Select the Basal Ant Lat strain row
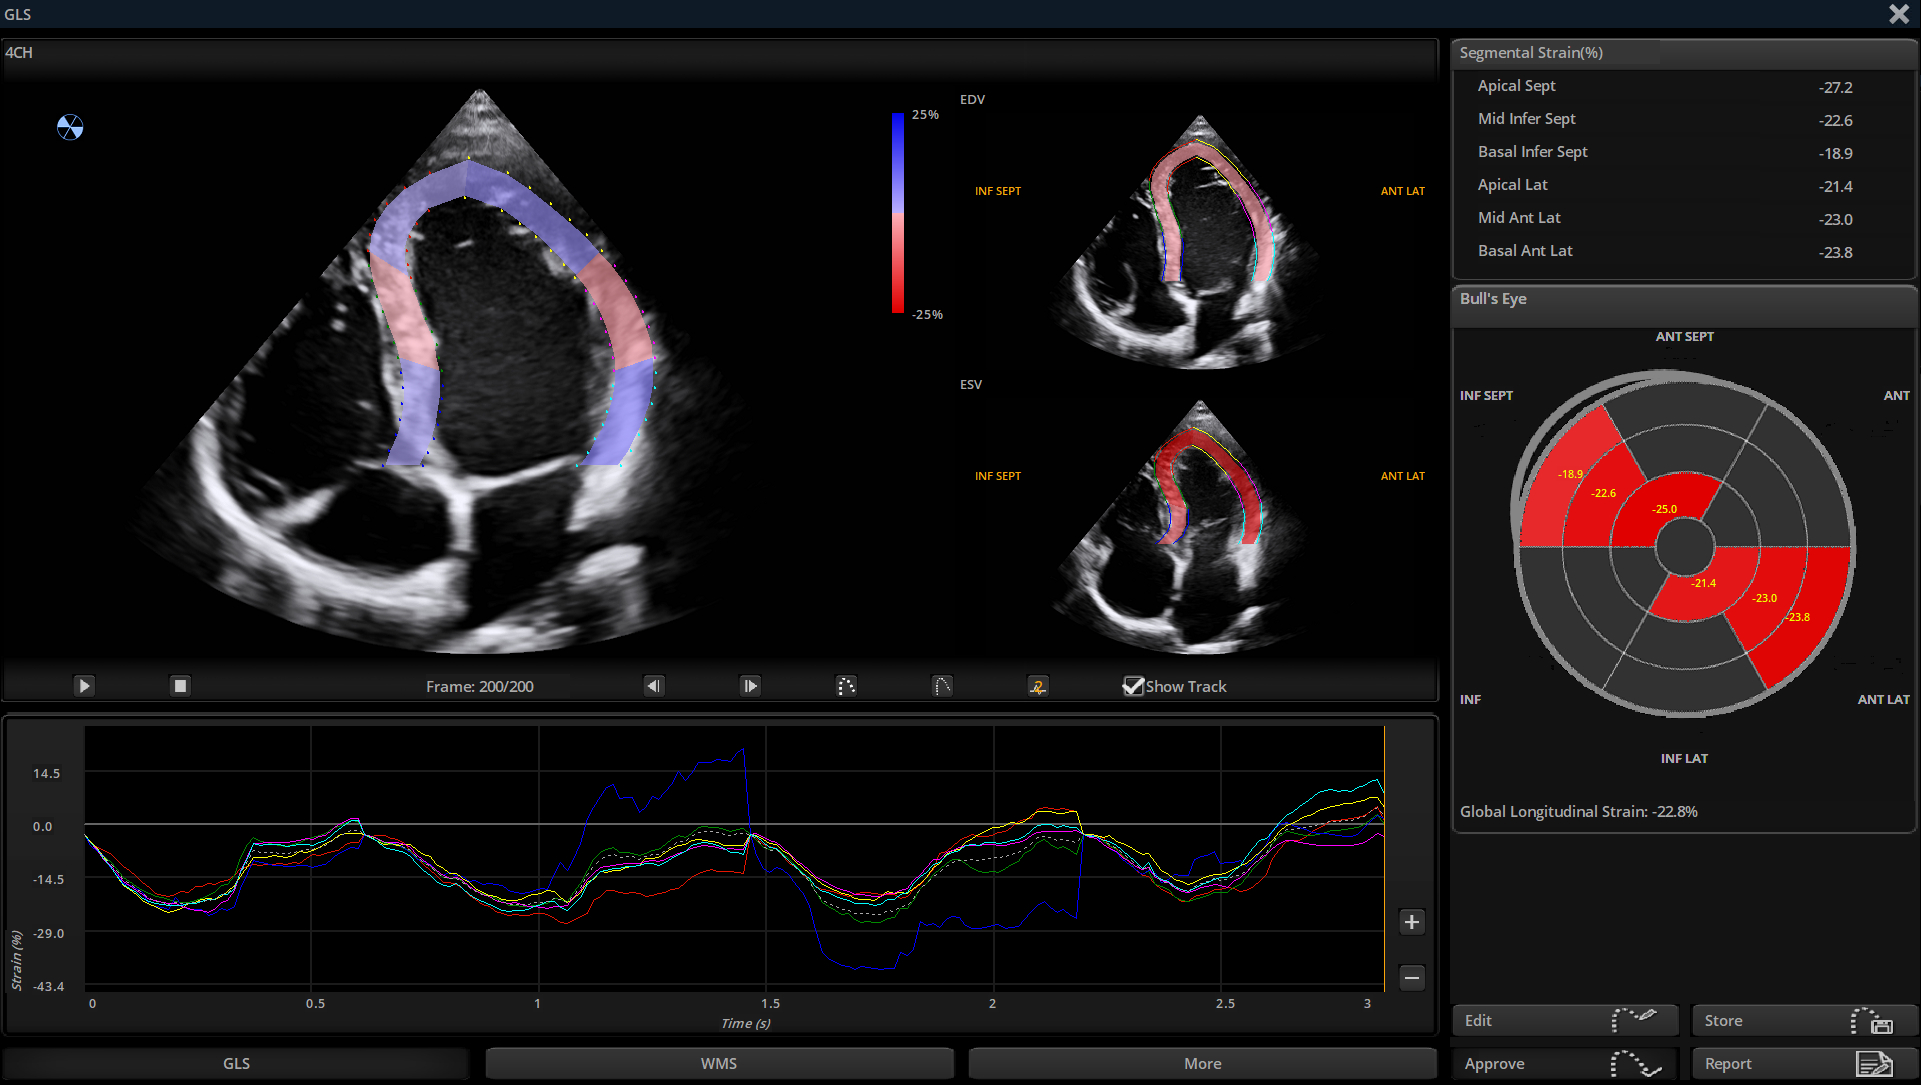 click(x=1683, y=252)
